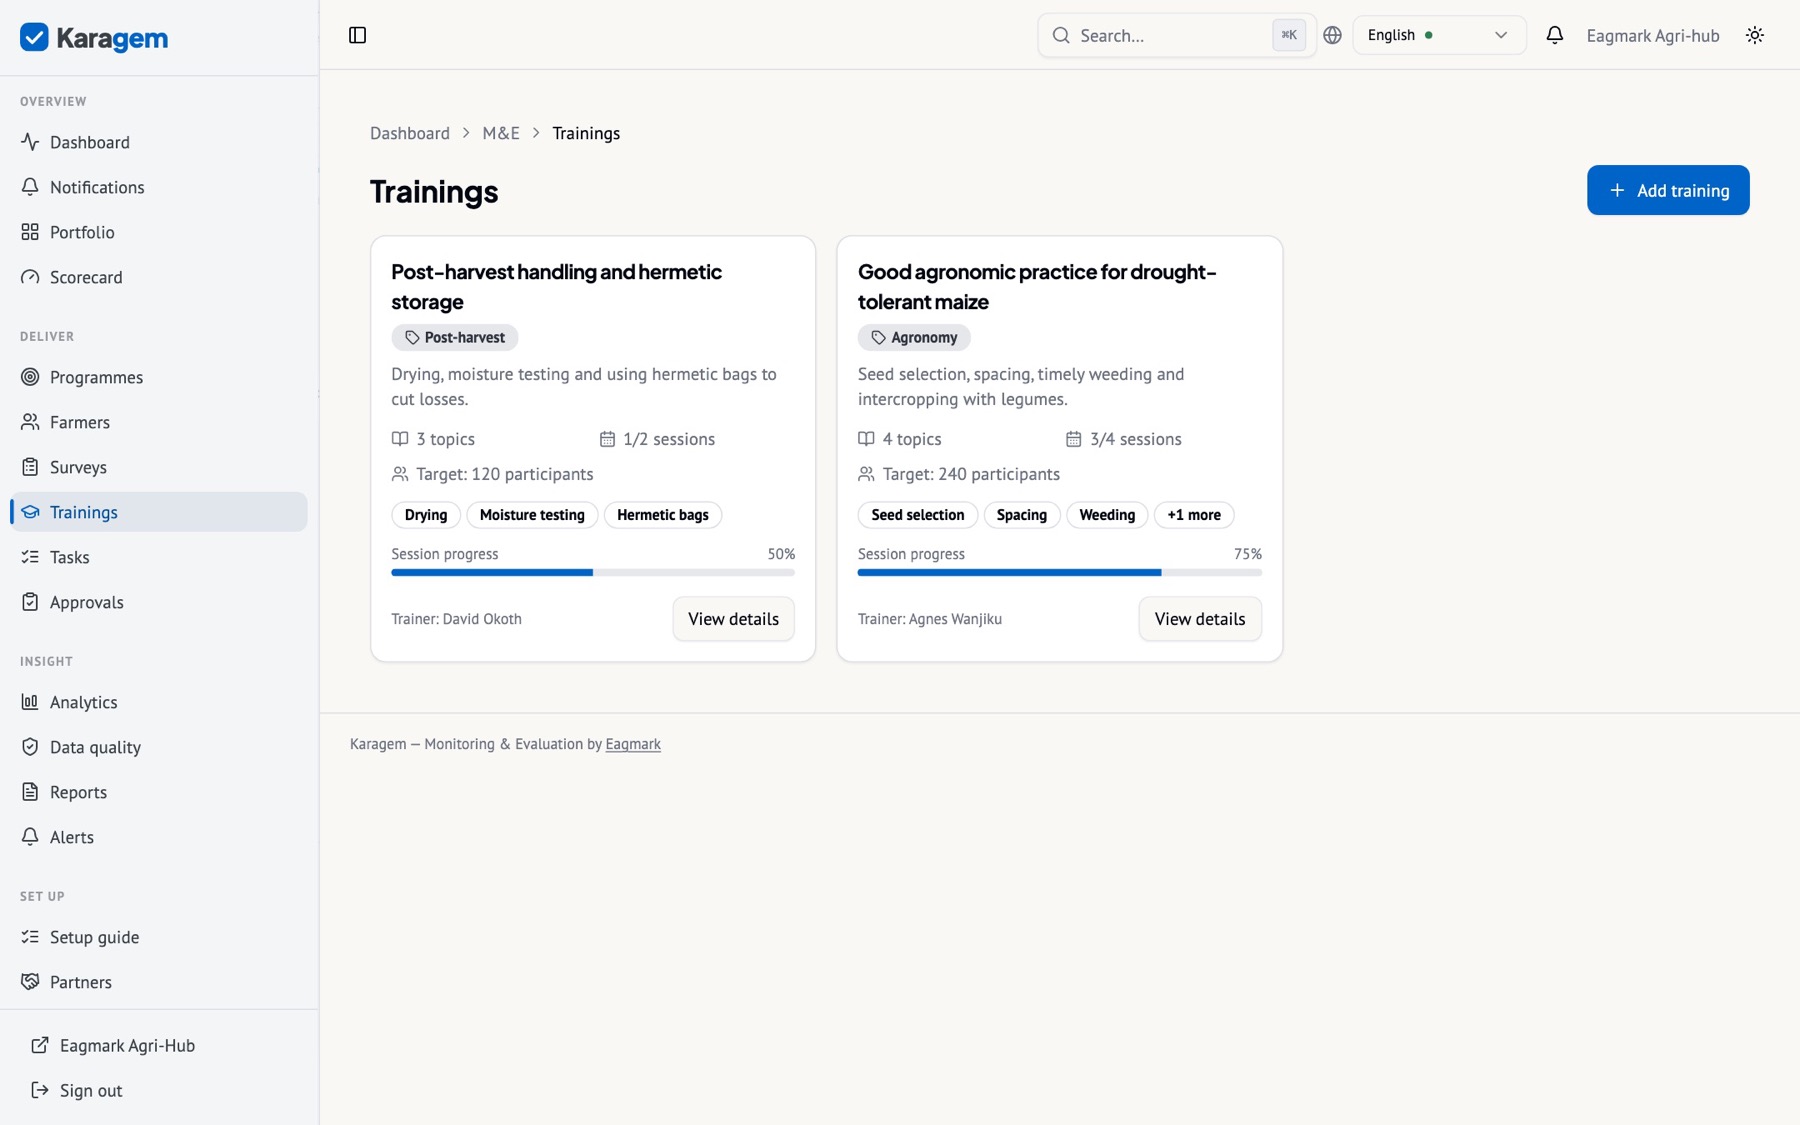Click 'Target: 240 participants' text
This screenshot has width=1800, height=1125.
(971, 474)
